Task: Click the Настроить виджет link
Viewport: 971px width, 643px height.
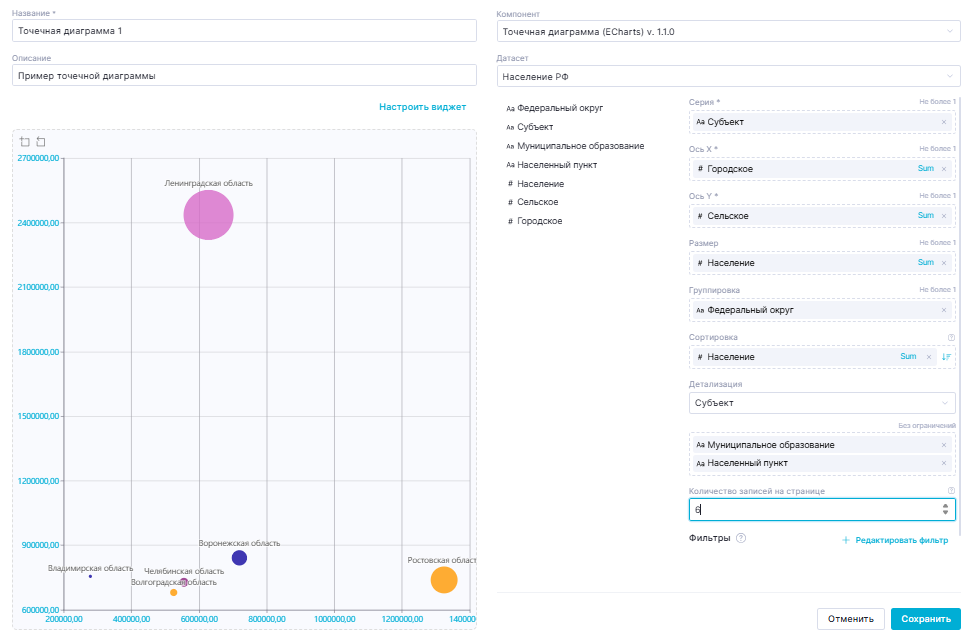Action: tap(422, 106)
